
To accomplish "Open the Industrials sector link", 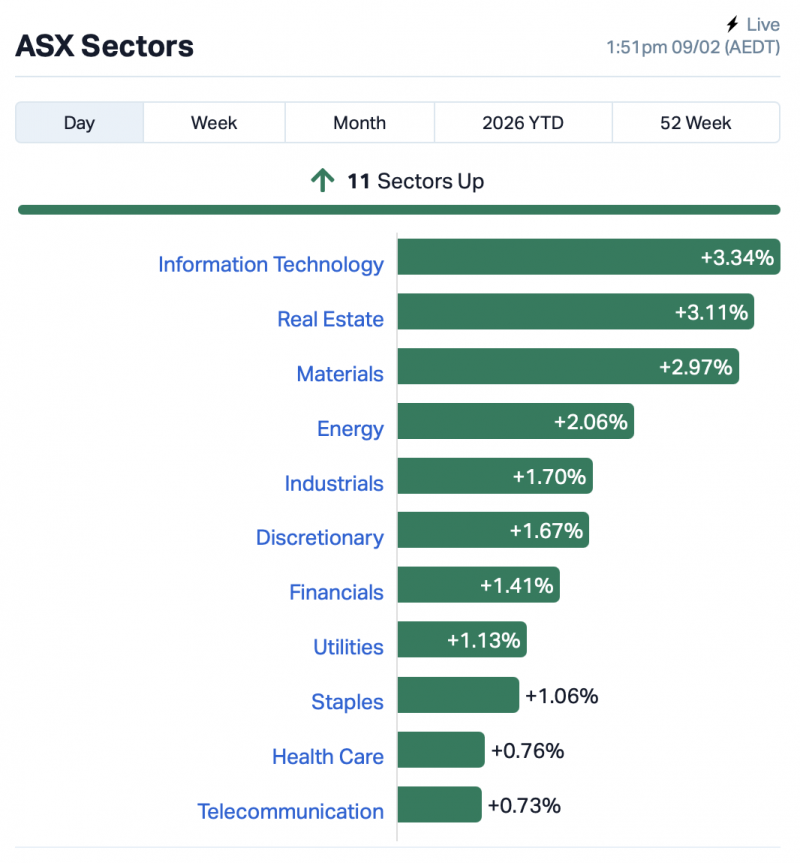I will [x=334, y=484].
